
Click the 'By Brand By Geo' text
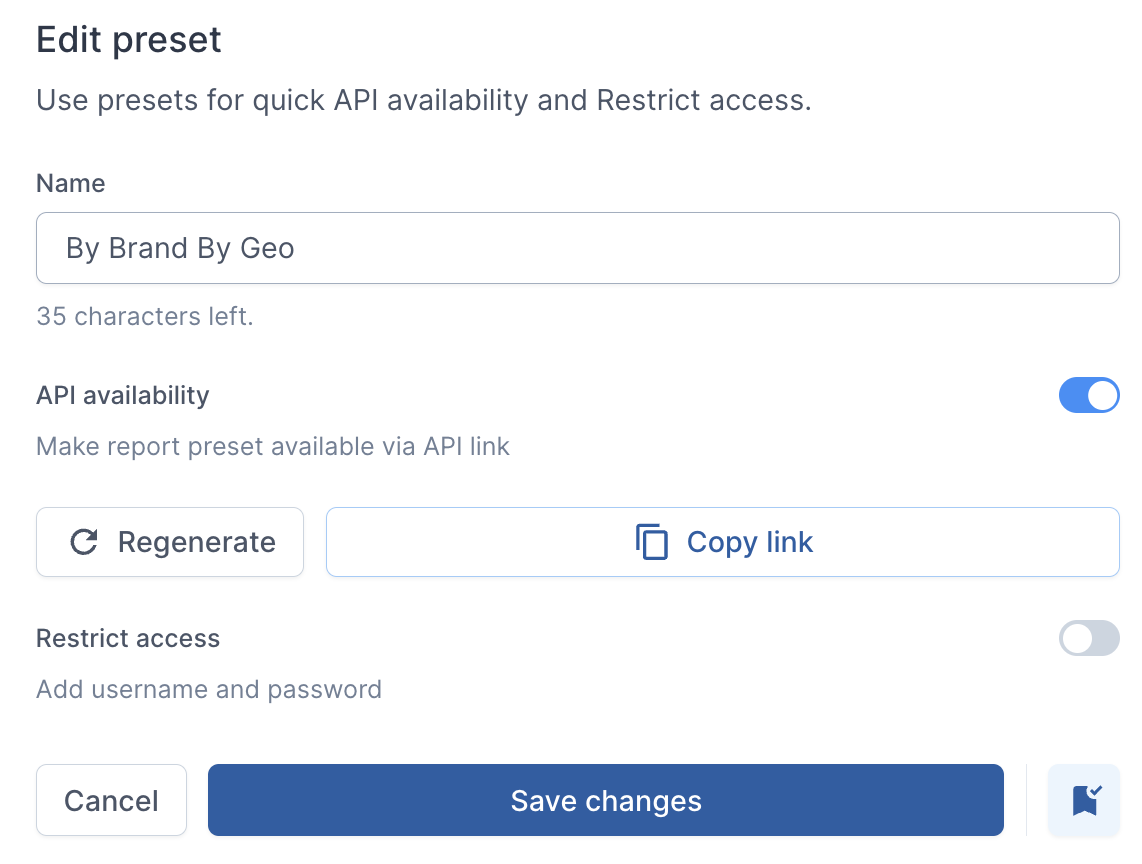point(180,248)
